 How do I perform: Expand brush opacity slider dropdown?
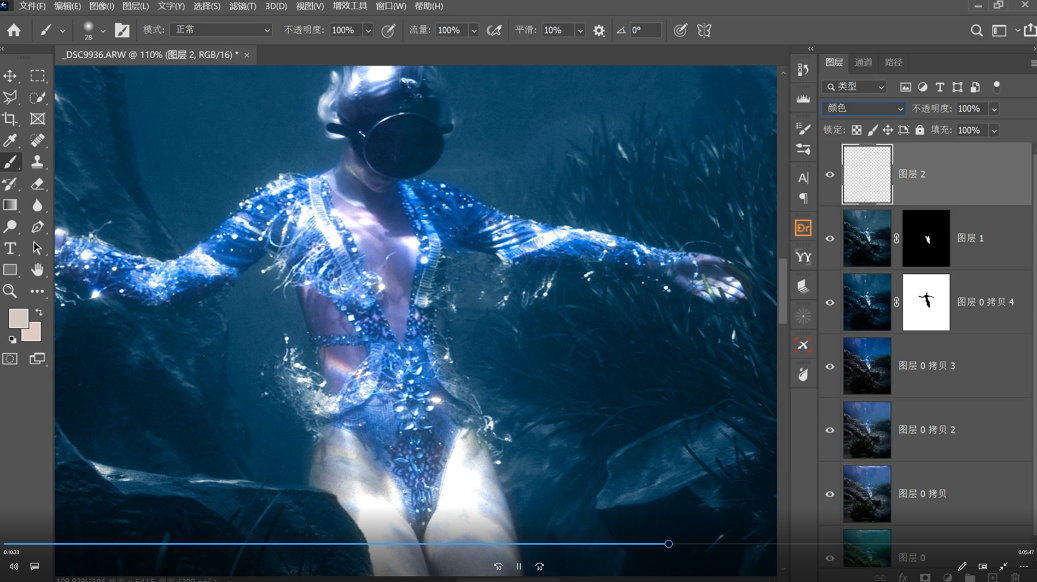pos(368,30)
